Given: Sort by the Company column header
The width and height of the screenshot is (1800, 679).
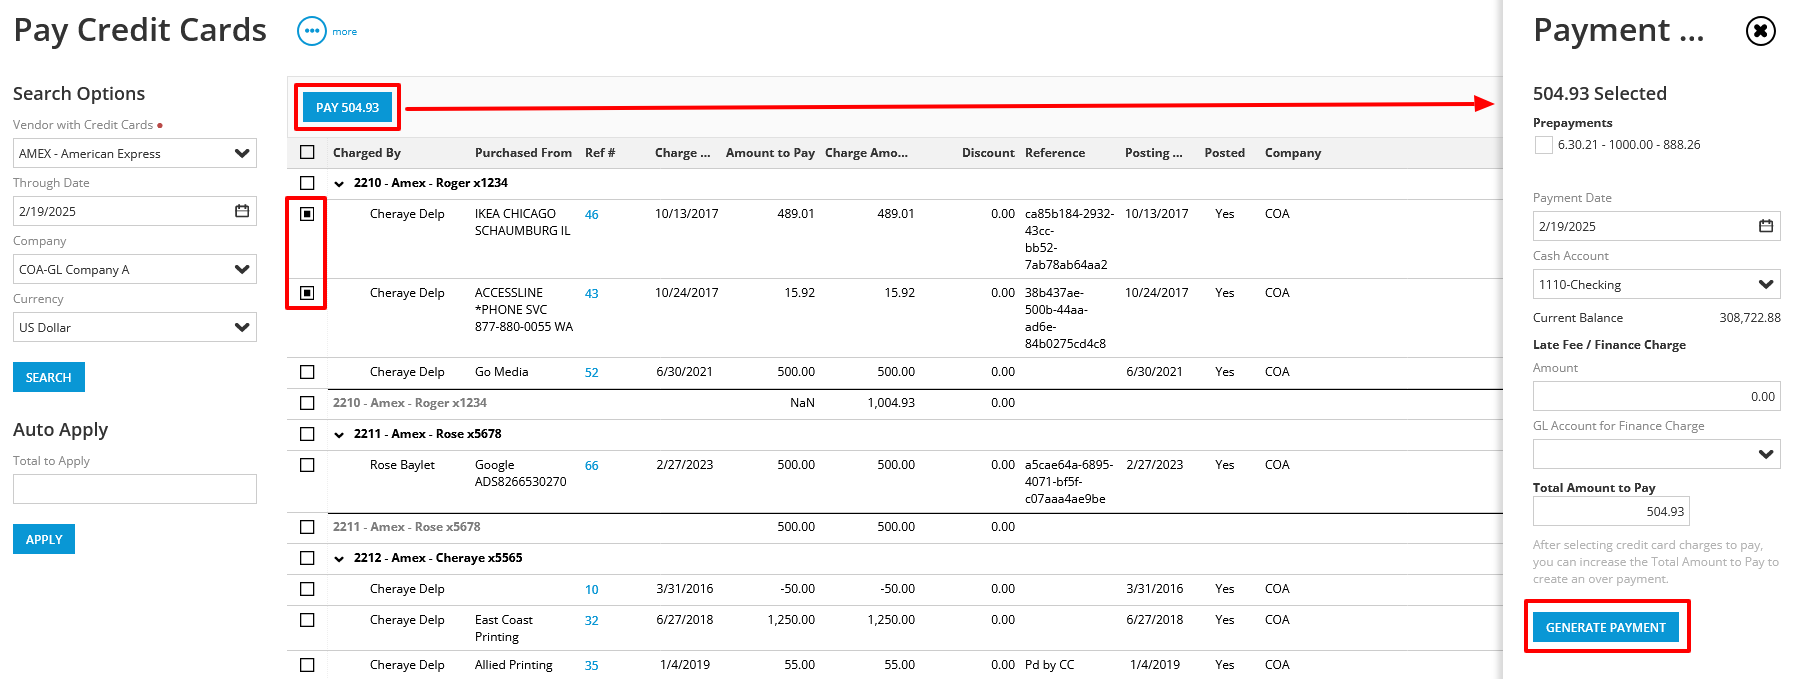Looking at the screenshot, I should (x=1293, y=153).
